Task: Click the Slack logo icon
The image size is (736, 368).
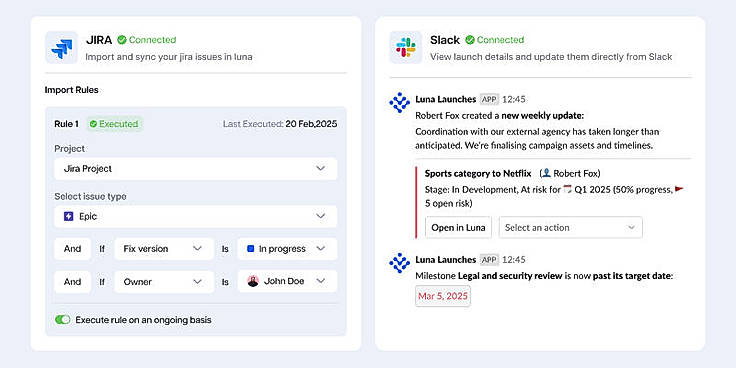Action: (406, 47)
